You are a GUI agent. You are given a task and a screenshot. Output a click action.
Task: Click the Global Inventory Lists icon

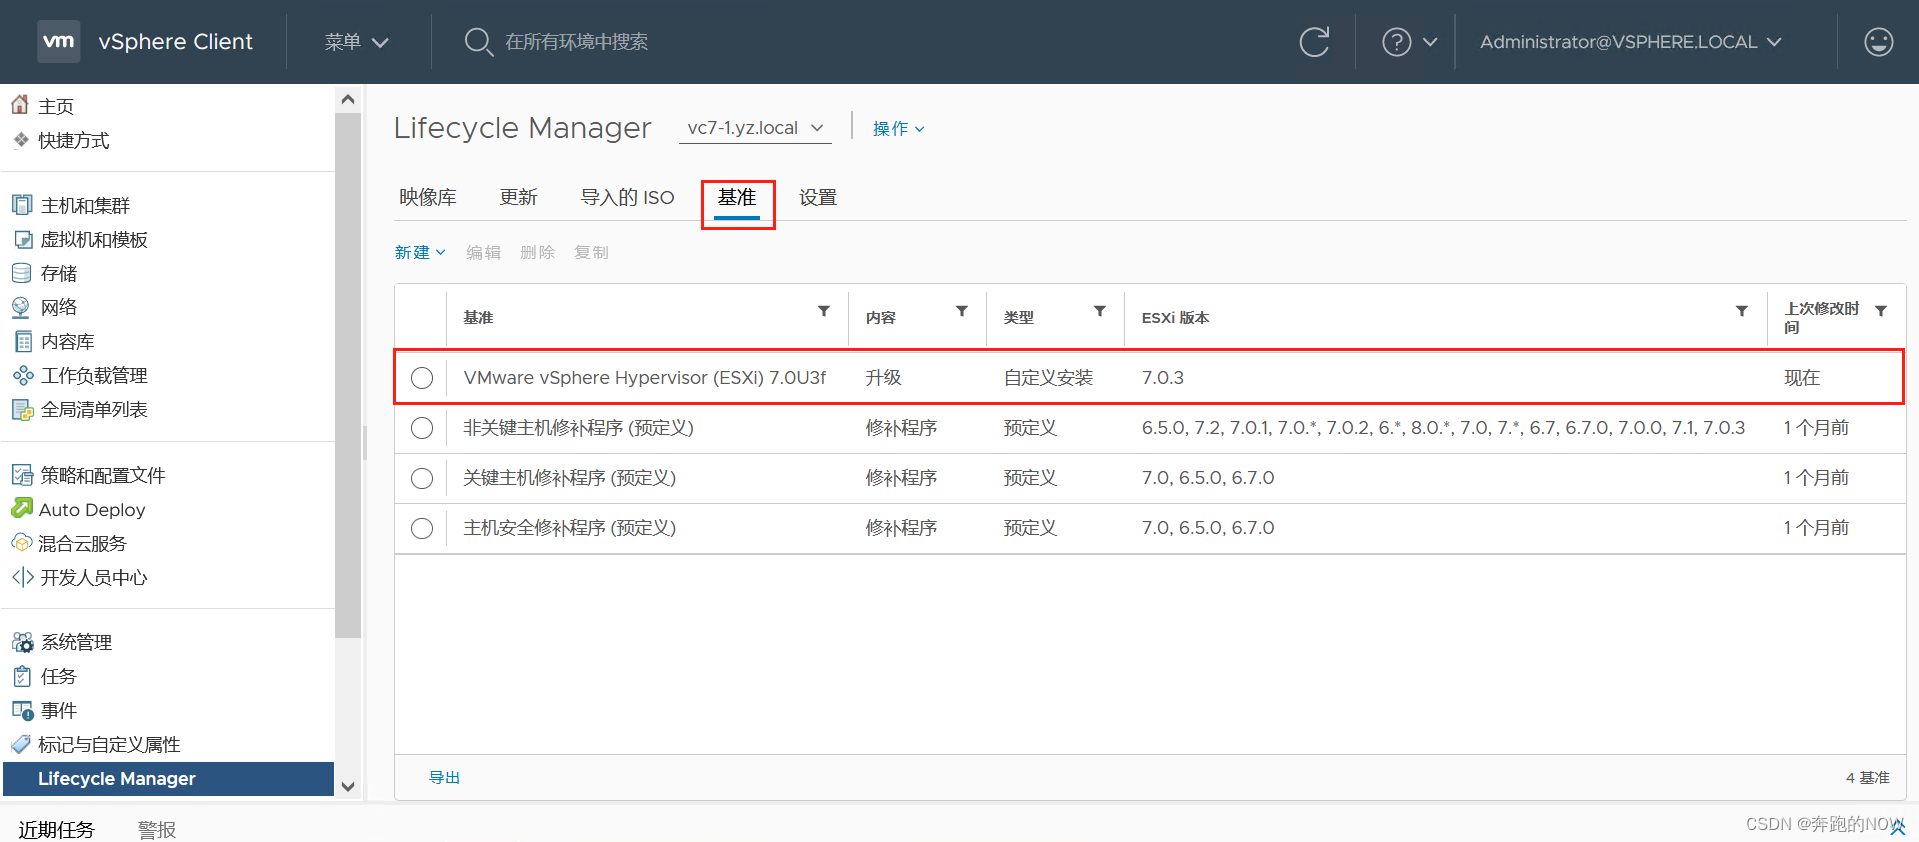coord(22,409)
